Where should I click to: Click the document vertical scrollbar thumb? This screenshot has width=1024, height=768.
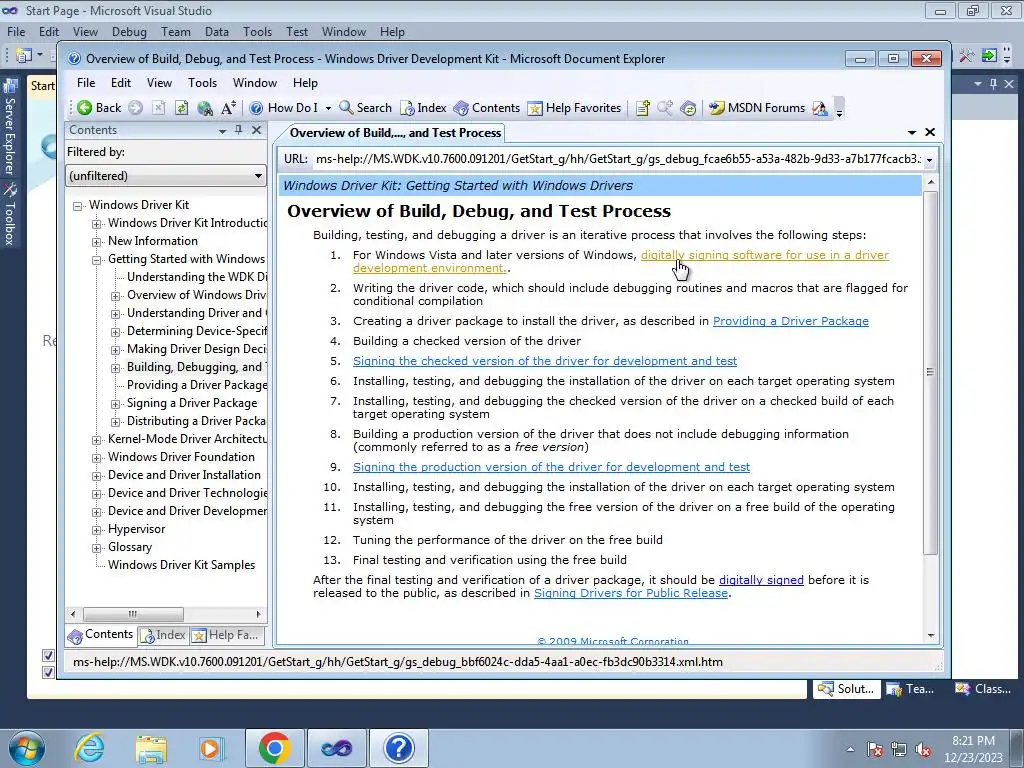(x=931, y=372)
